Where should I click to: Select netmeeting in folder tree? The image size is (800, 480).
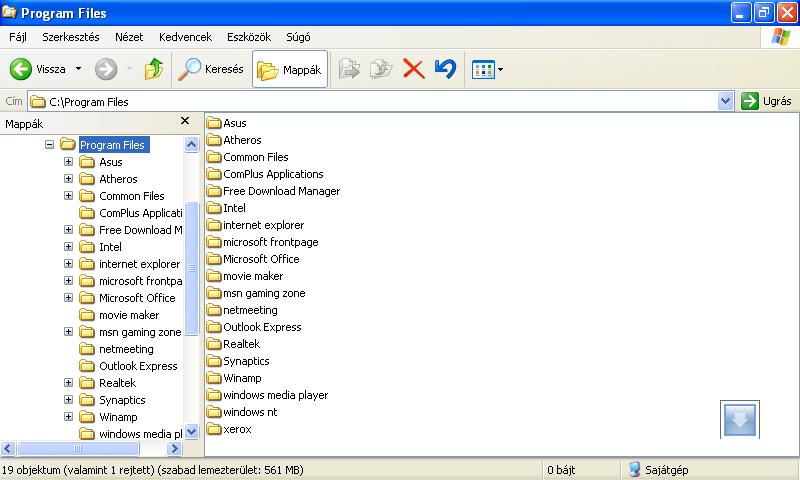tap(126, 349)
